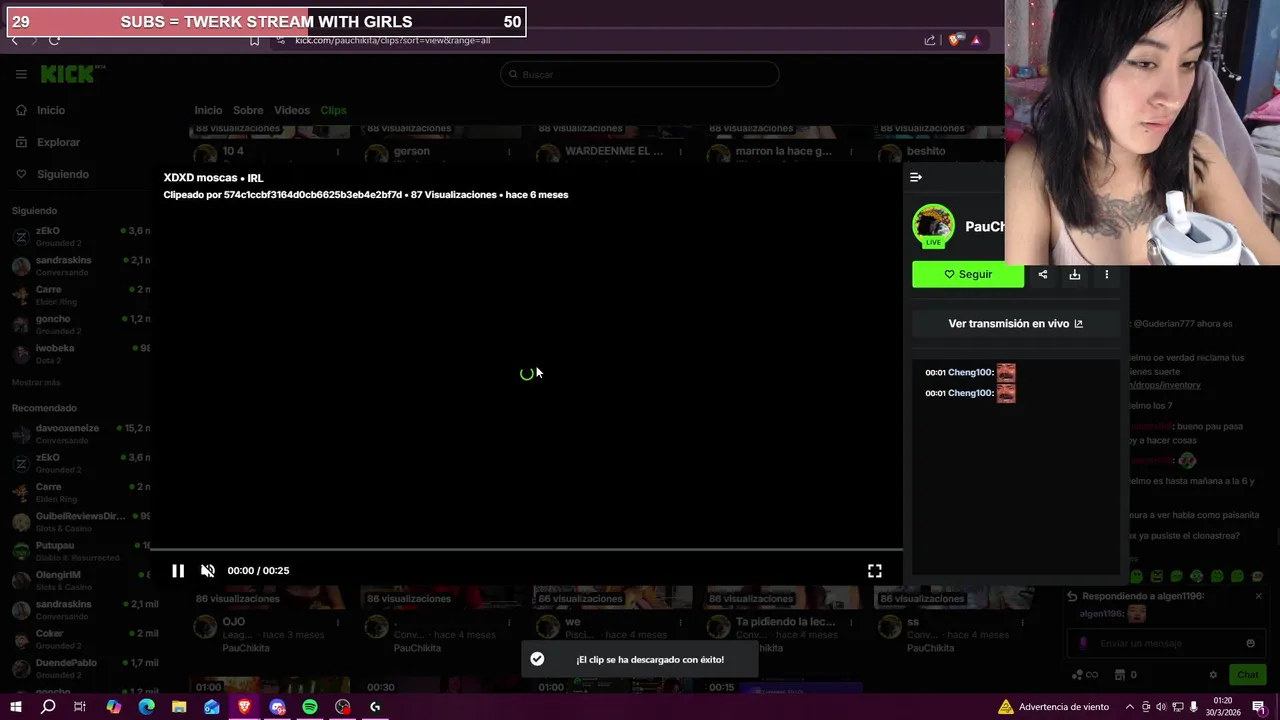Send message with Chat button

point(1247,675)
